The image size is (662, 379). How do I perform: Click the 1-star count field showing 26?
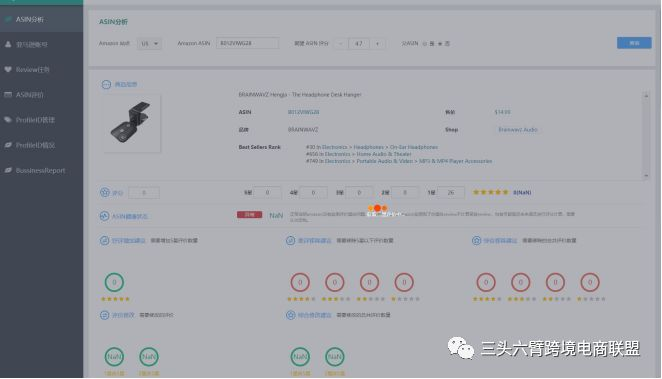pyautogui.click(x=451, y=192)
